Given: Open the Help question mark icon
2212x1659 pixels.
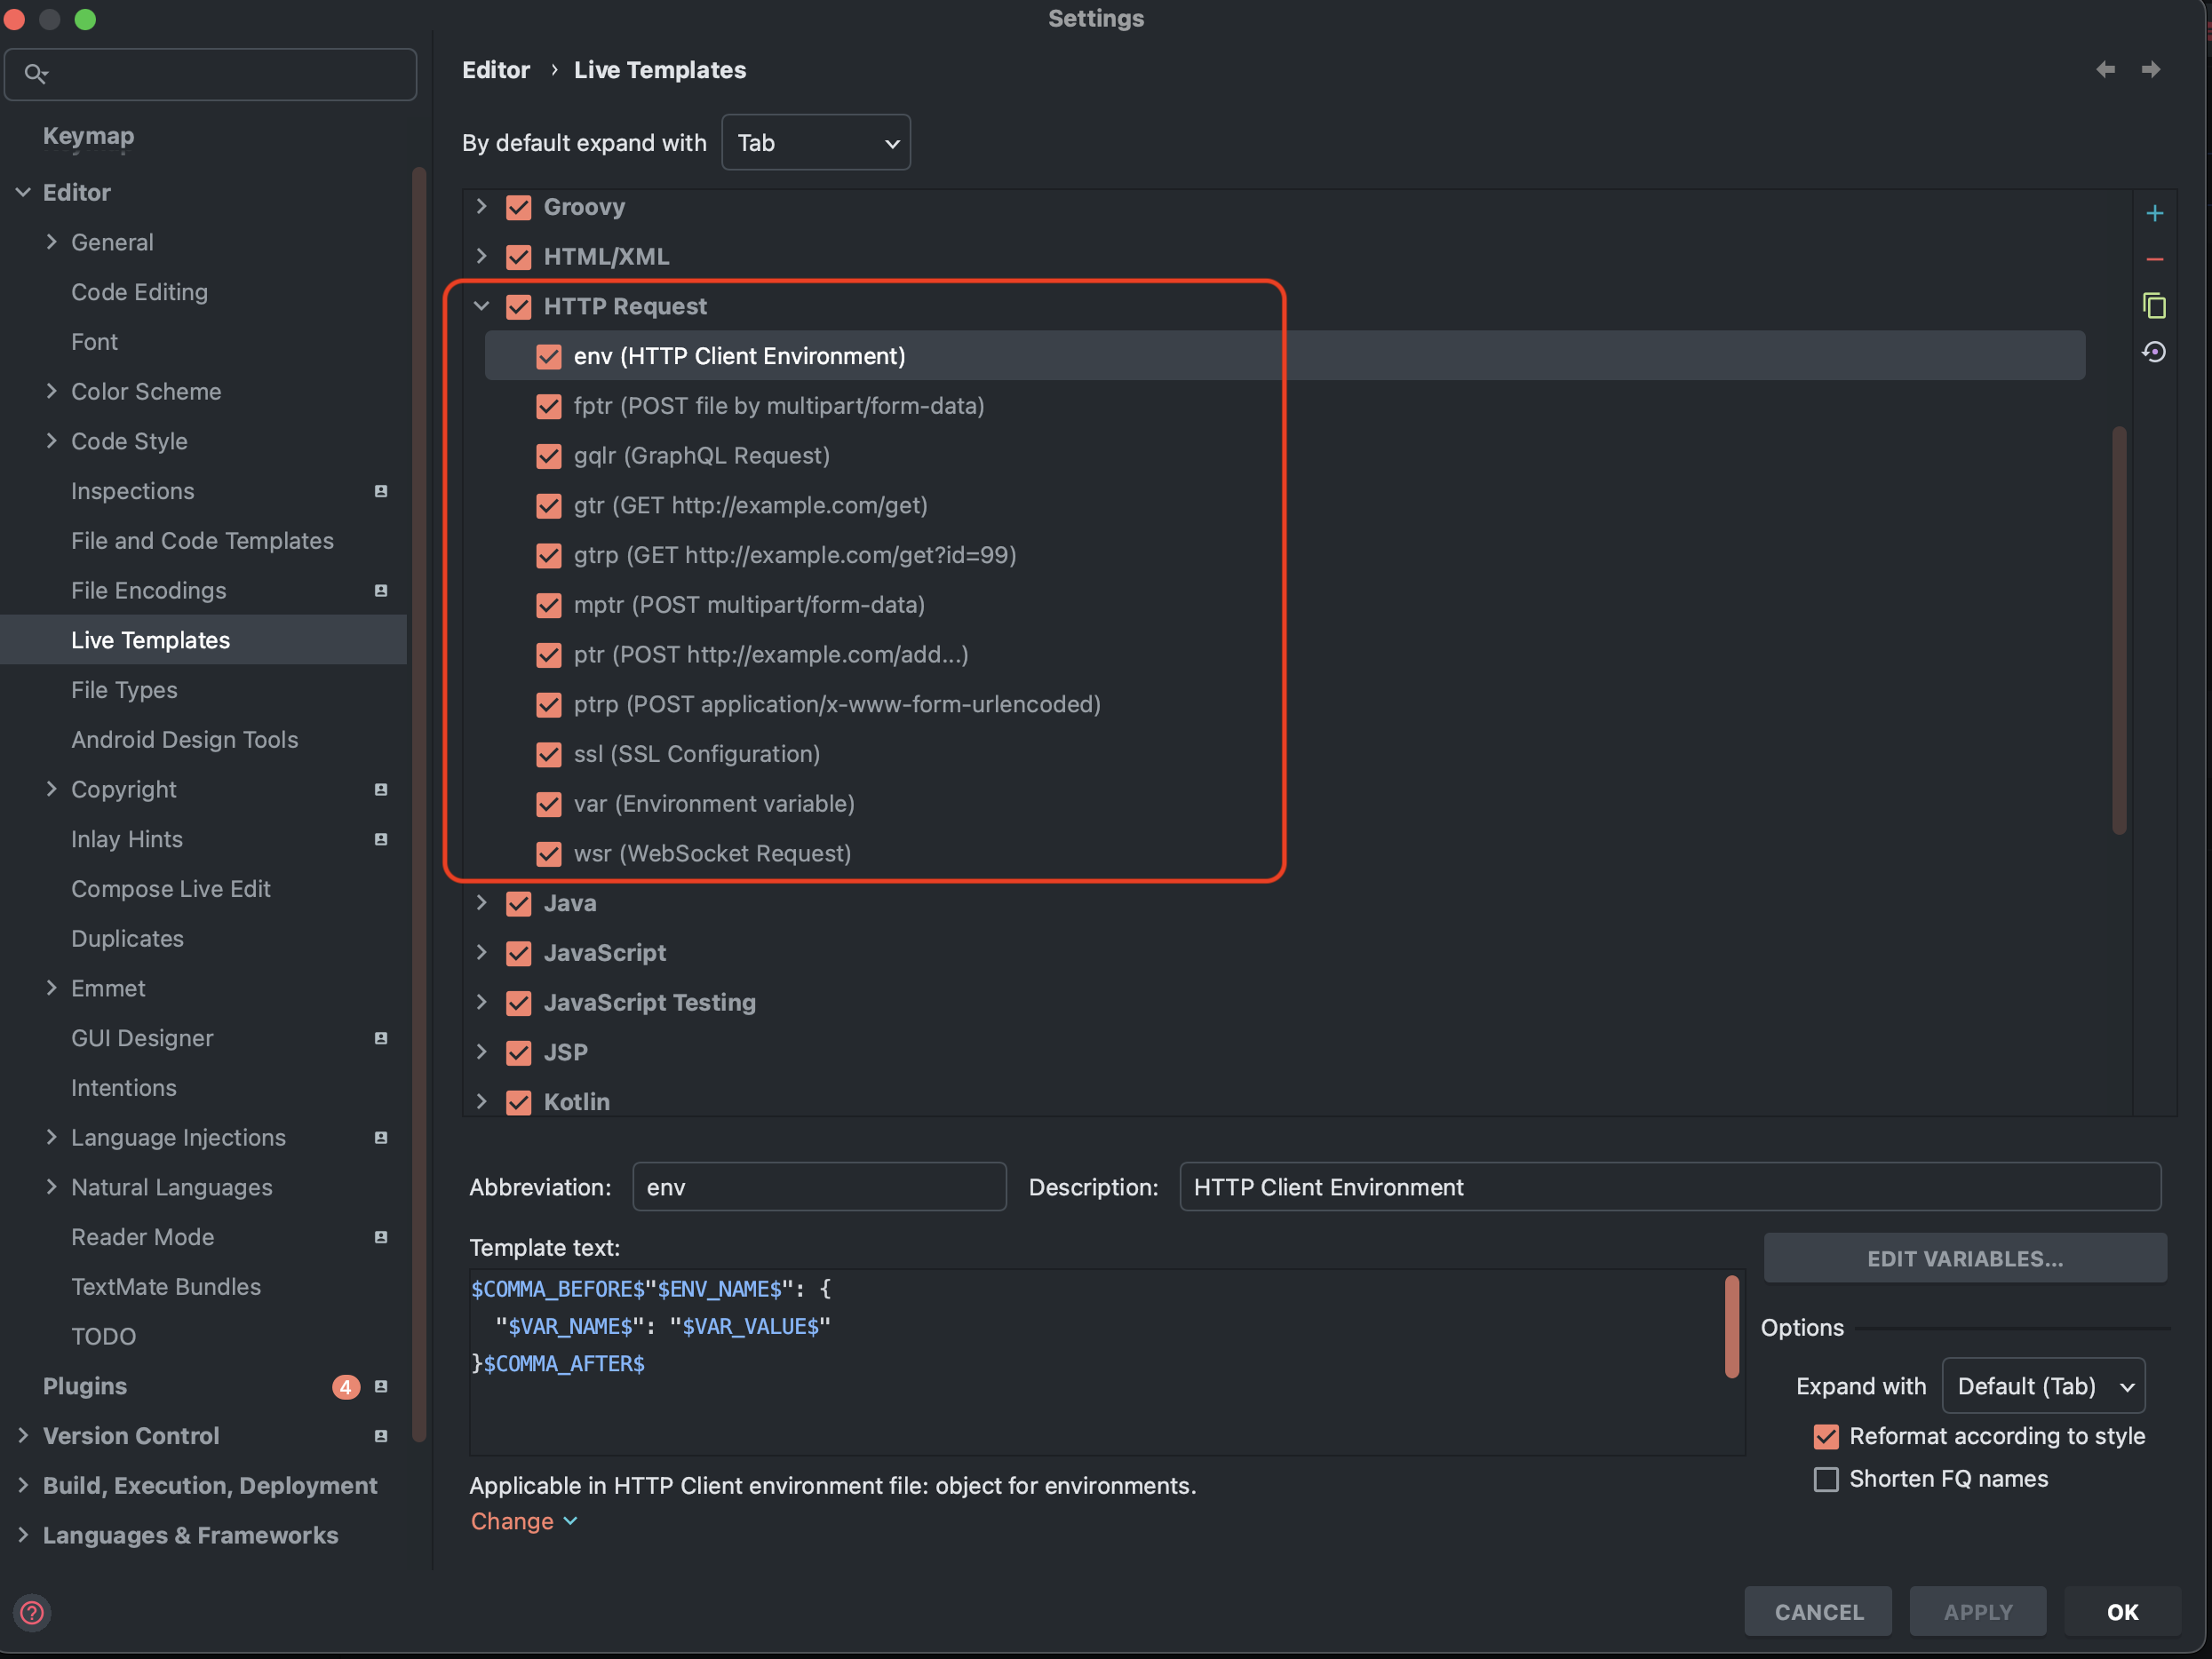Looking at the screenshot, I should pos(32,1612).
